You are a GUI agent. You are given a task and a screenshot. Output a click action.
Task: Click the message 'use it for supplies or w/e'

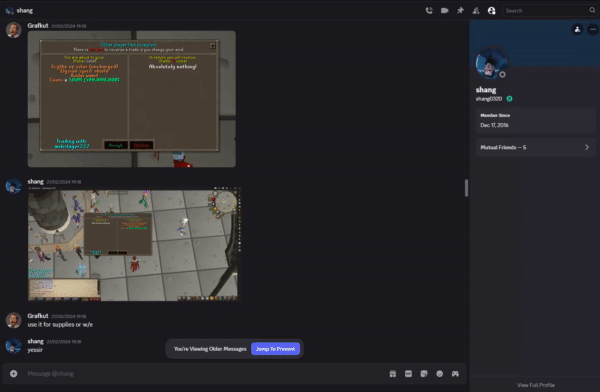point(60,325)
